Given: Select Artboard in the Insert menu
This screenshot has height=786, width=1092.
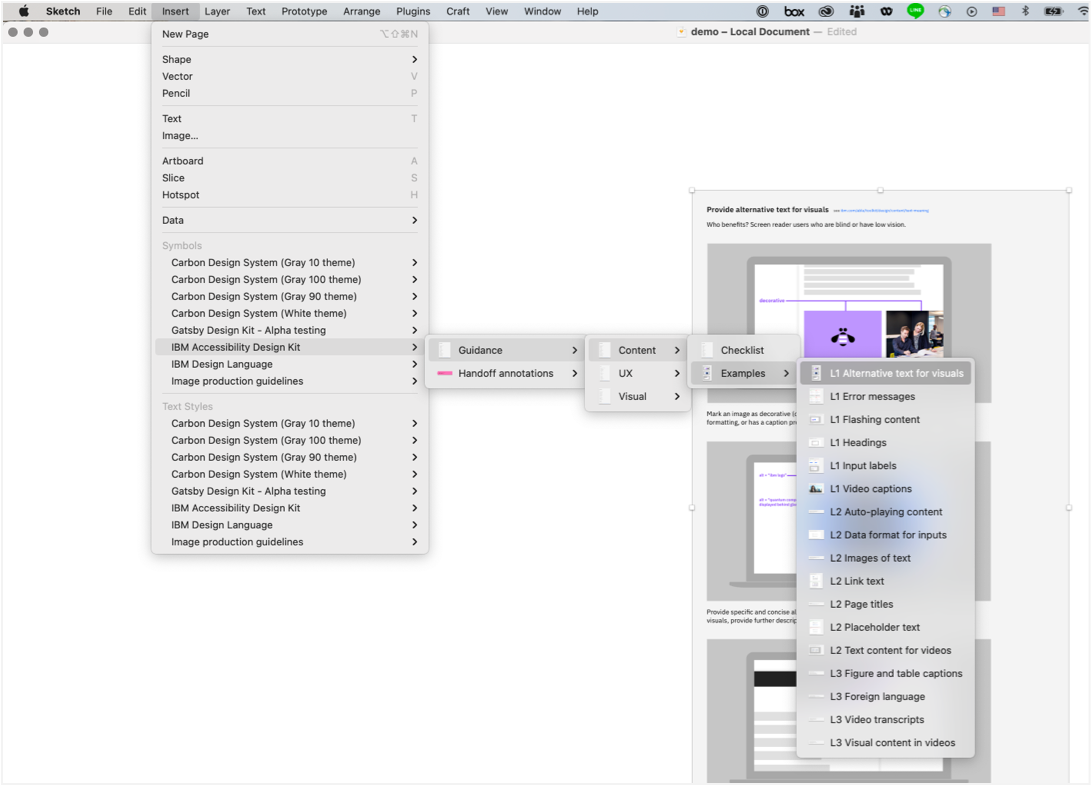Looking at the screenshot, I should [290, 161].
